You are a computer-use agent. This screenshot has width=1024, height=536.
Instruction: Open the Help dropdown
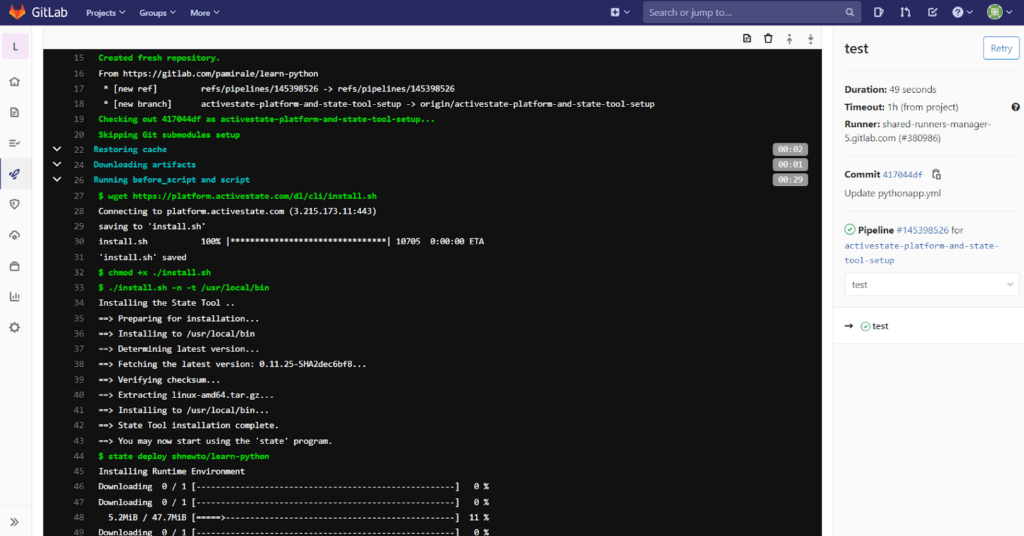[x=962, y=12]
